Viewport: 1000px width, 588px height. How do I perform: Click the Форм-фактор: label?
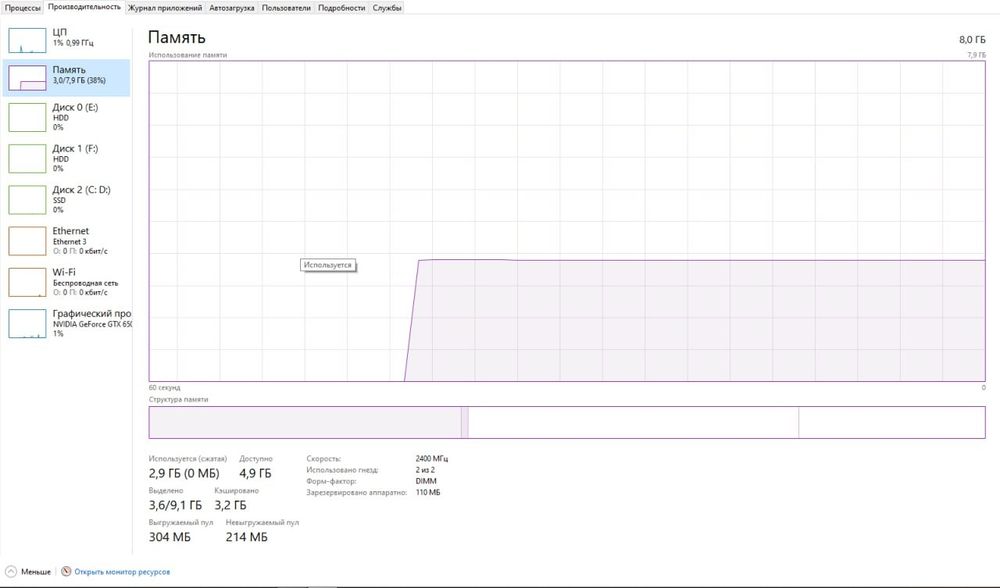[331, 481]
